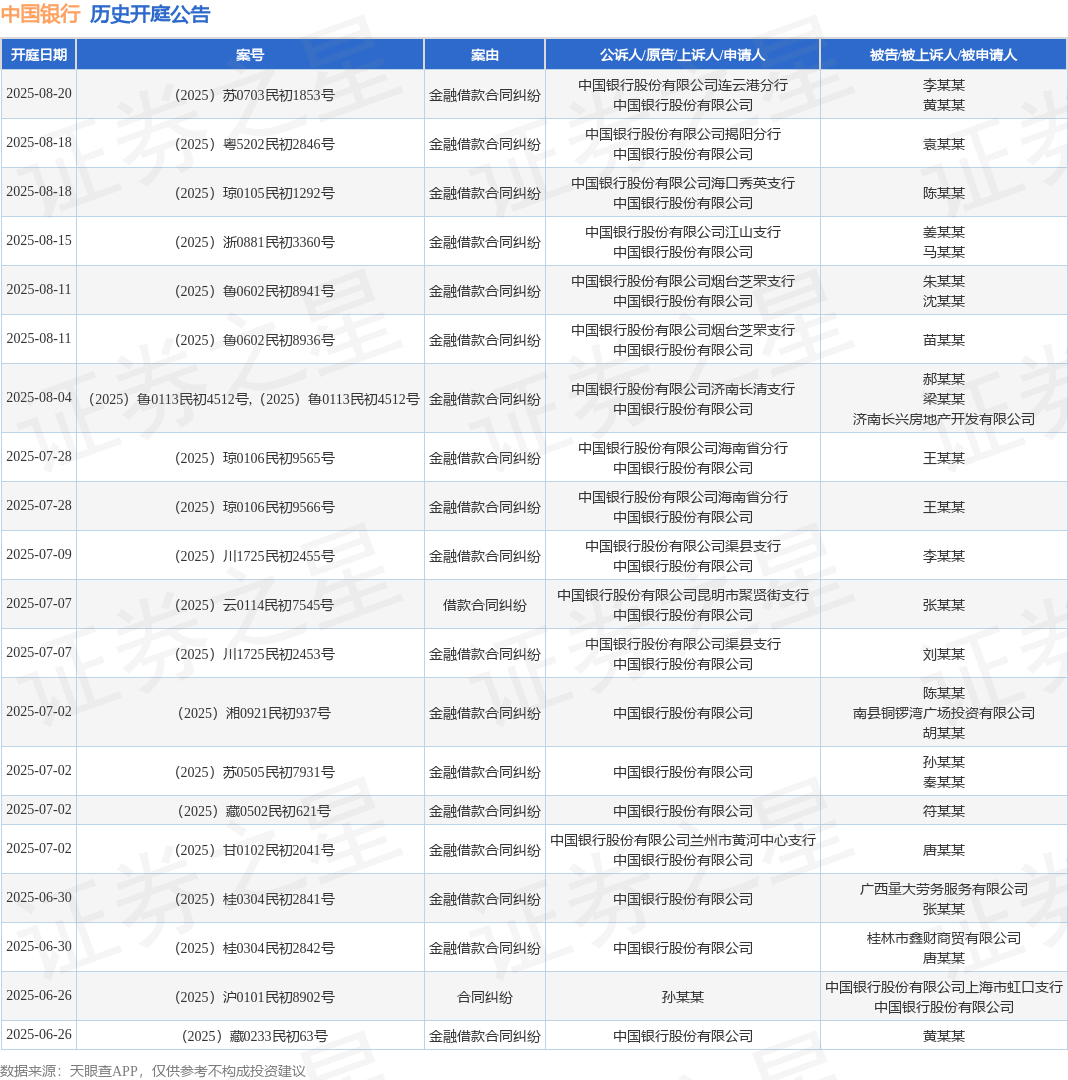Click the 案号 column header
1068x1080 pixels.
(x=250, y=55)
